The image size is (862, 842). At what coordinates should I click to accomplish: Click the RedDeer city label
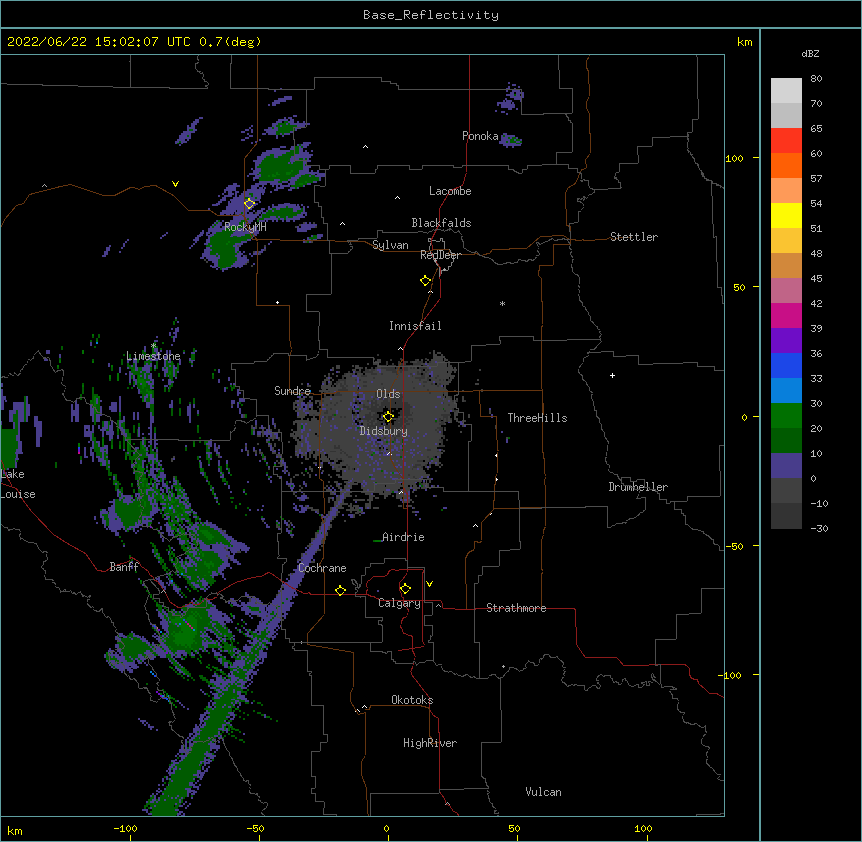[440, 255]
